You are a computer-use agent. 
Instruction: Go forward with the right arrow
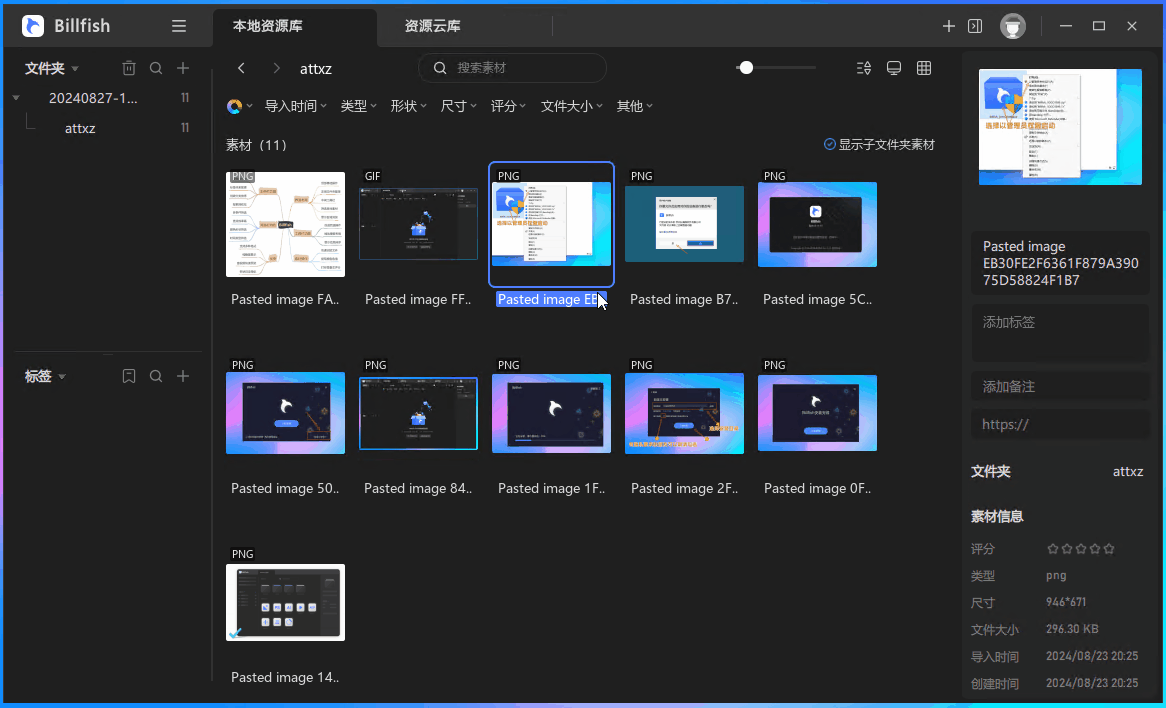pos(277,68)
